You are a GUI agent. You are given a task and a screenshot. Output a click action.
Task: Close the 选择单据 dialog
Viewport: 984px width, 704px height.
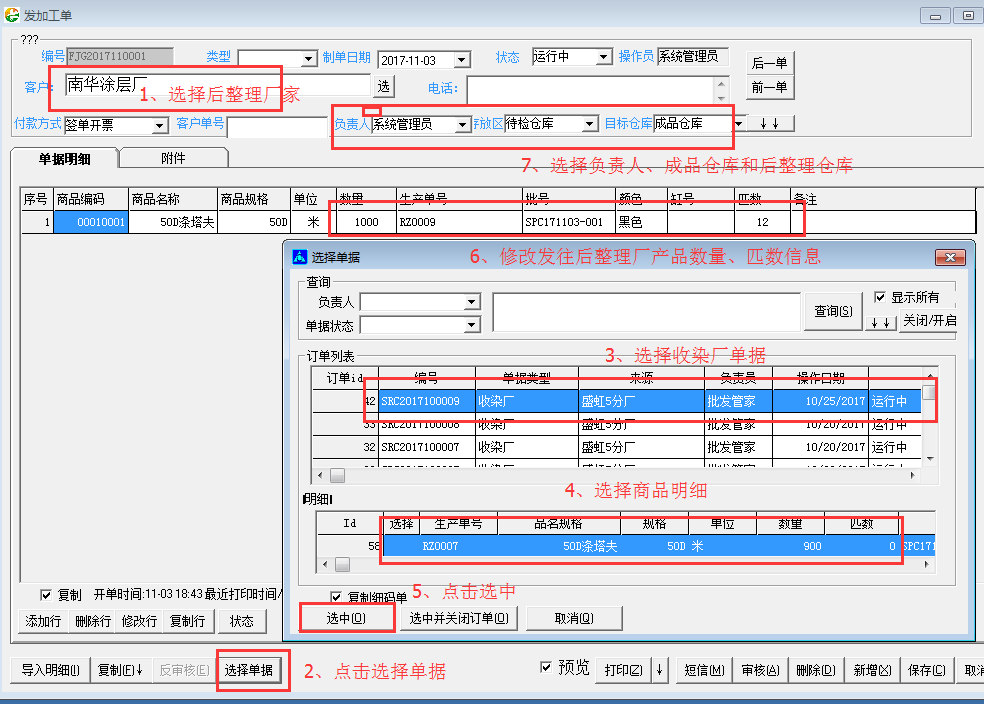(x=950, y=257)
